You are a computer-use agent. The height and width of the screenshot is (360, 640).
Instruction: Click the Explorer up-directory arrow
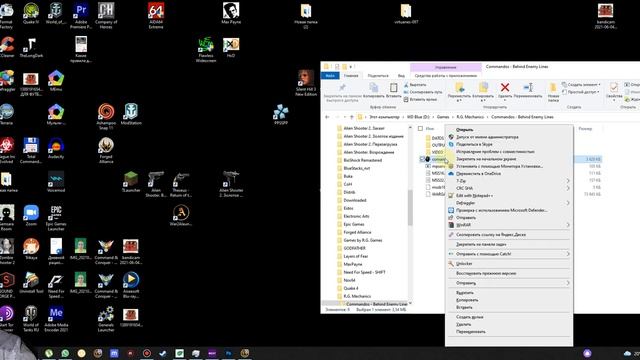click(351, 117)
